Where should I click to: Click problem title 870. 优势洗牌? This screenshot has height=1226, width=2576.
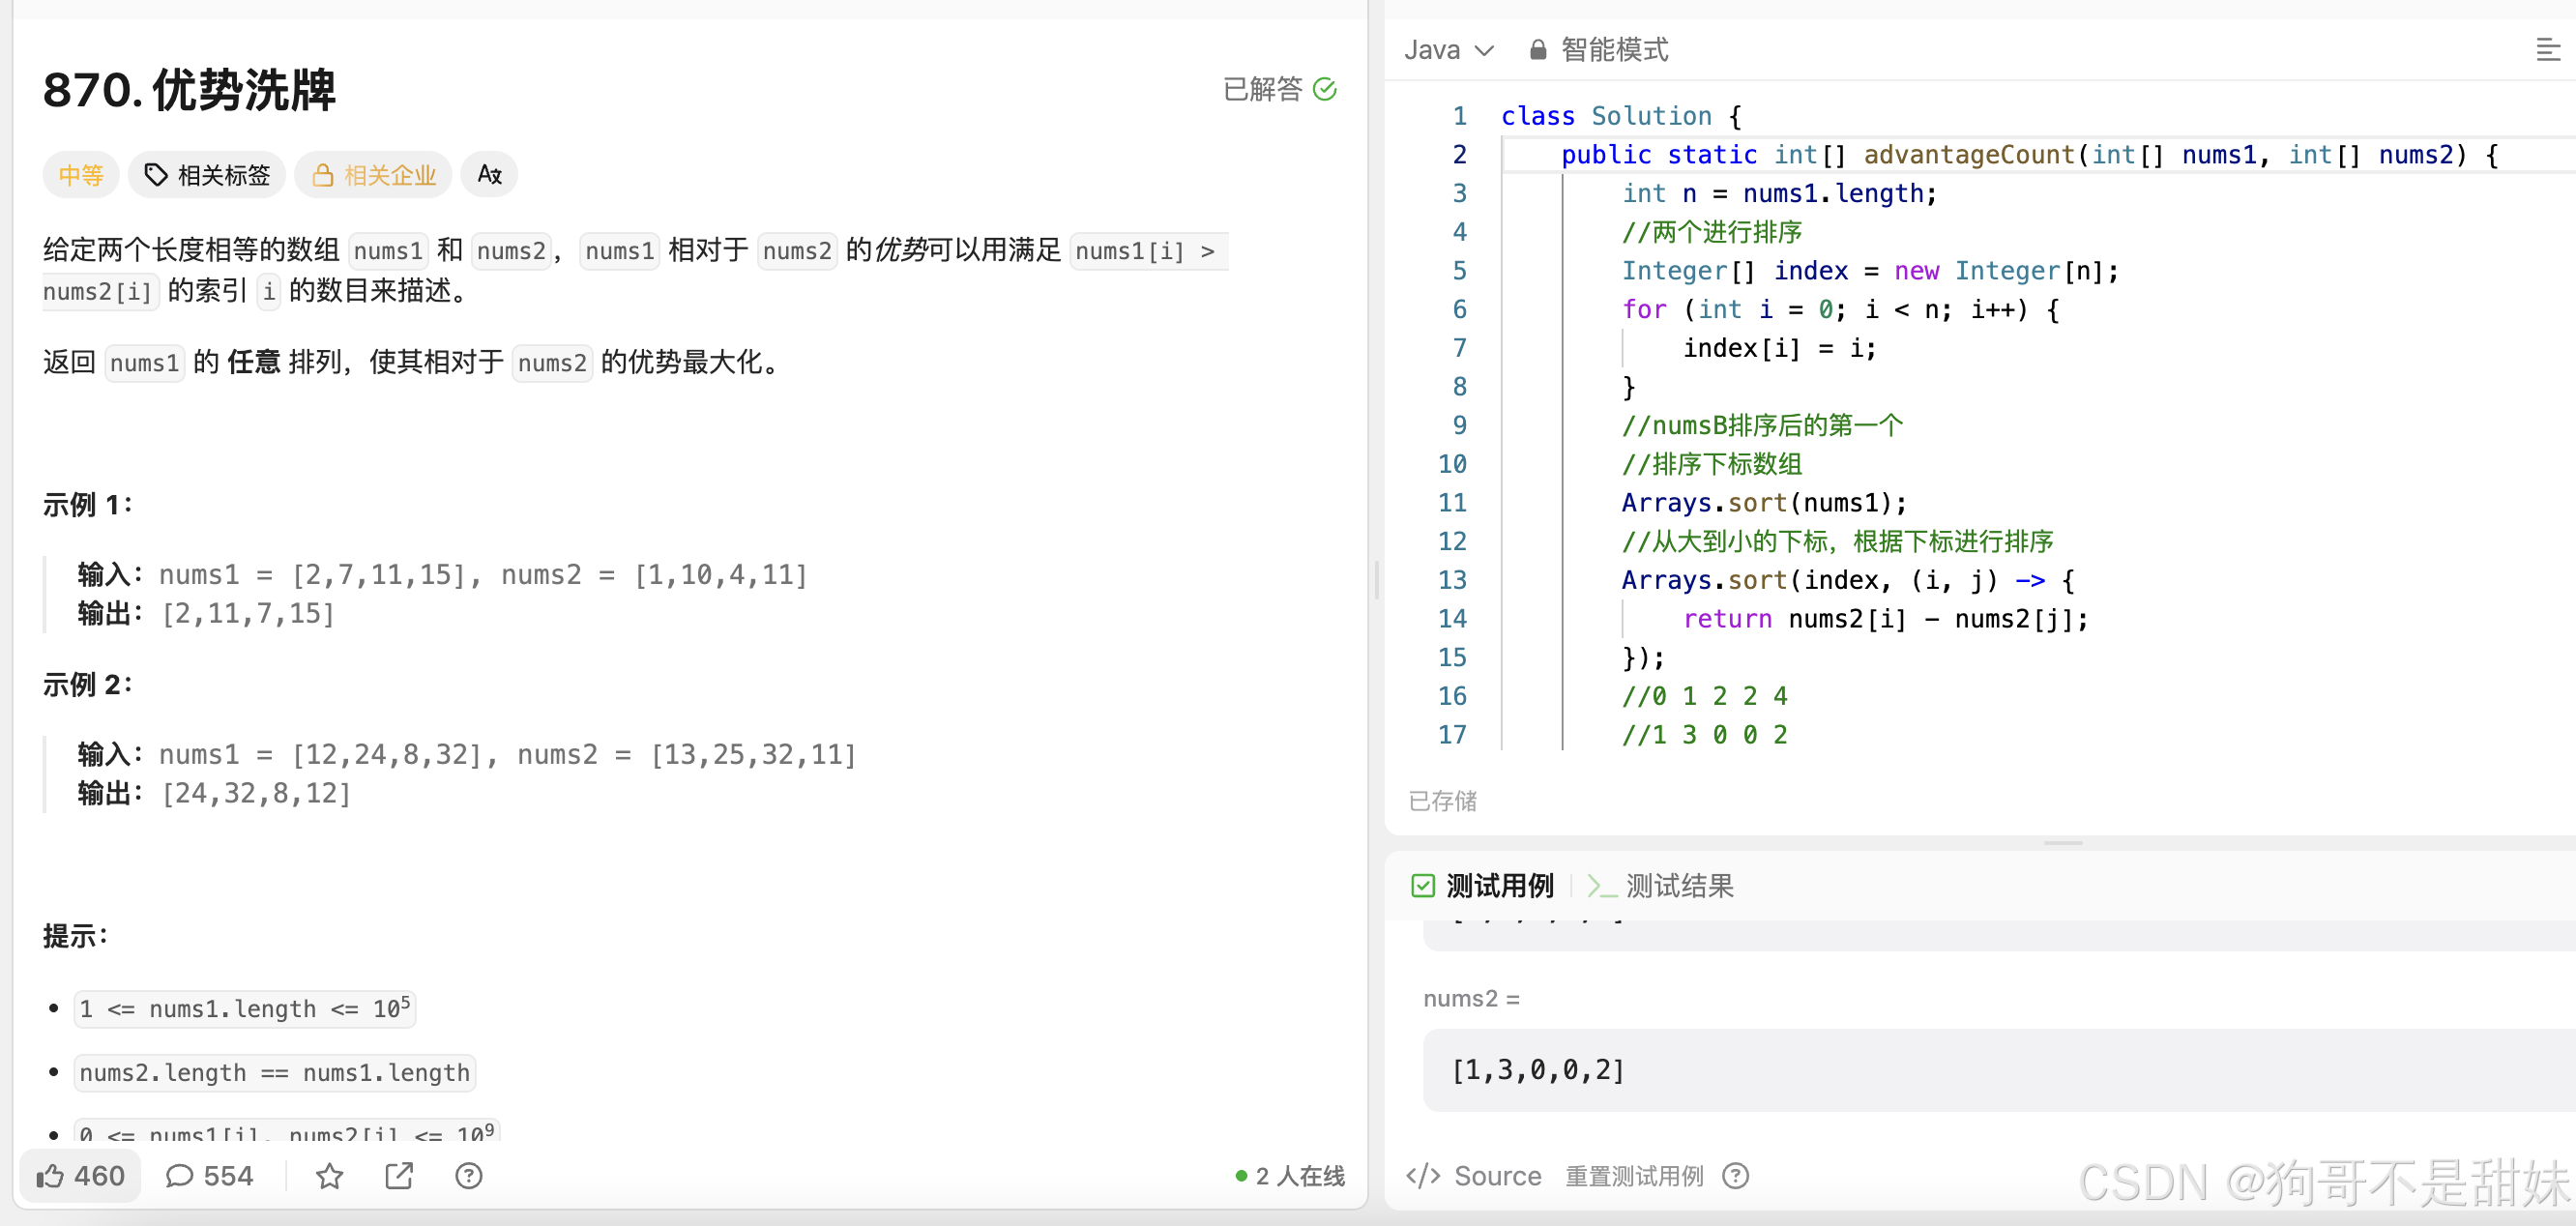coord(190,90)
